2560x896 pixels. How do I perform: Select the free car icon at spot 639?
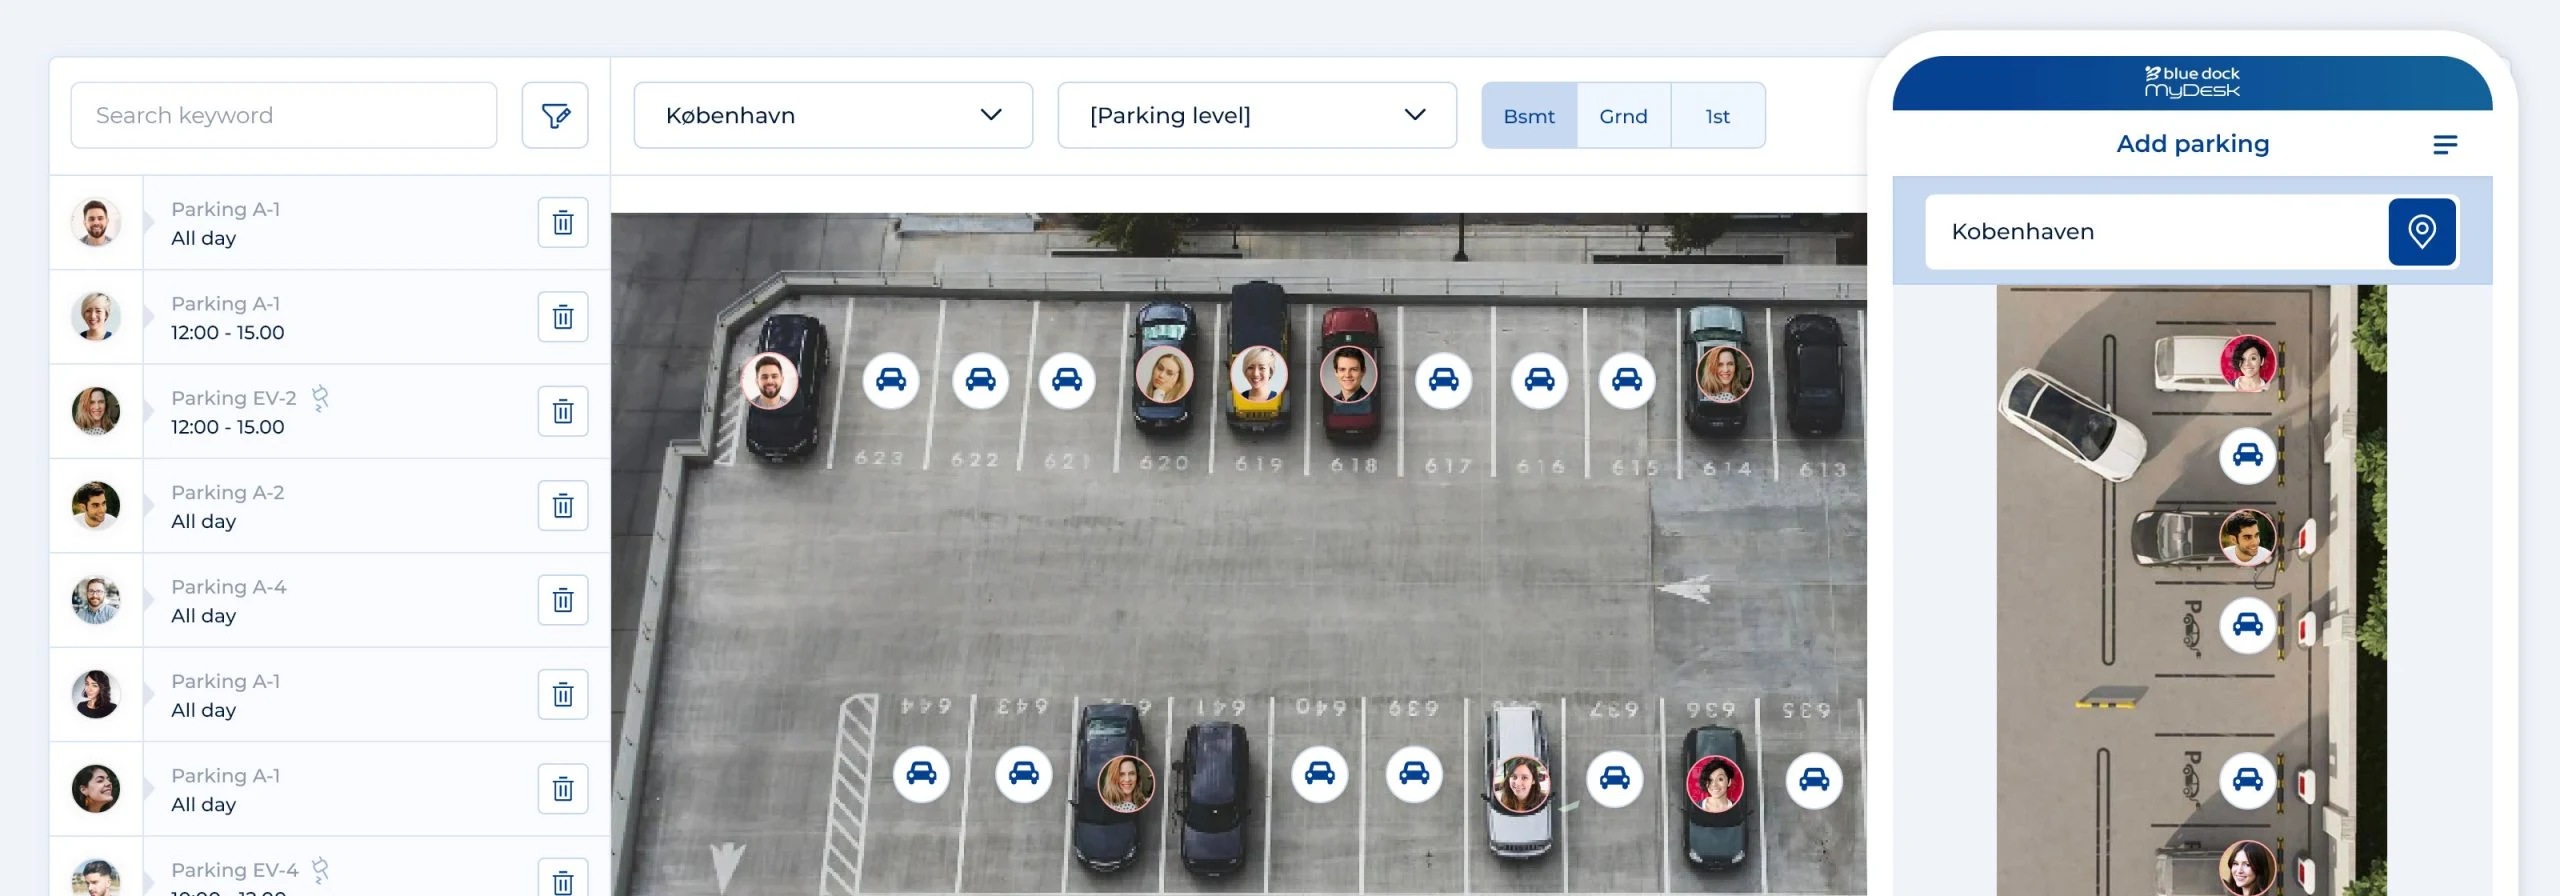point(1414,774)
